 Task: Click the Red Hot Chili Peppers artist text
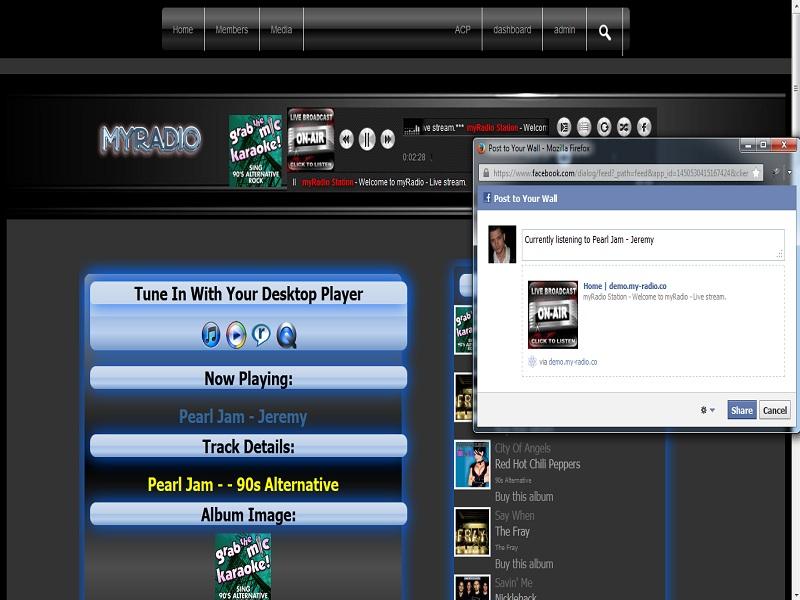point(537,464)
